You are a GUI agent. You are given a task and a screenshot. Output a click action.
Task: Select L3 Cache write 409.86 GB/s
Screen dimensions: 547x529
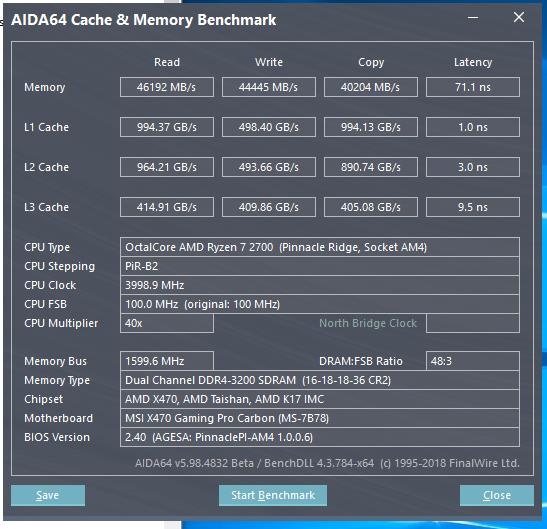[x=269, y=207]
